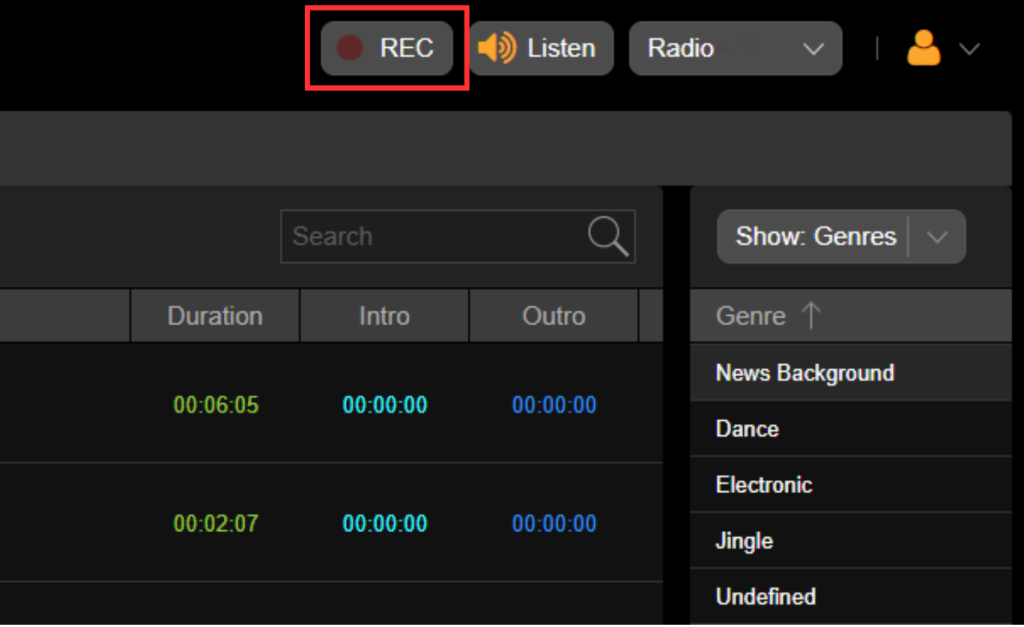Image resolution: width=1024 pixels, height=627 pixels.
Task: Toggle Genre sort order arrow
Action: point(811,316)
